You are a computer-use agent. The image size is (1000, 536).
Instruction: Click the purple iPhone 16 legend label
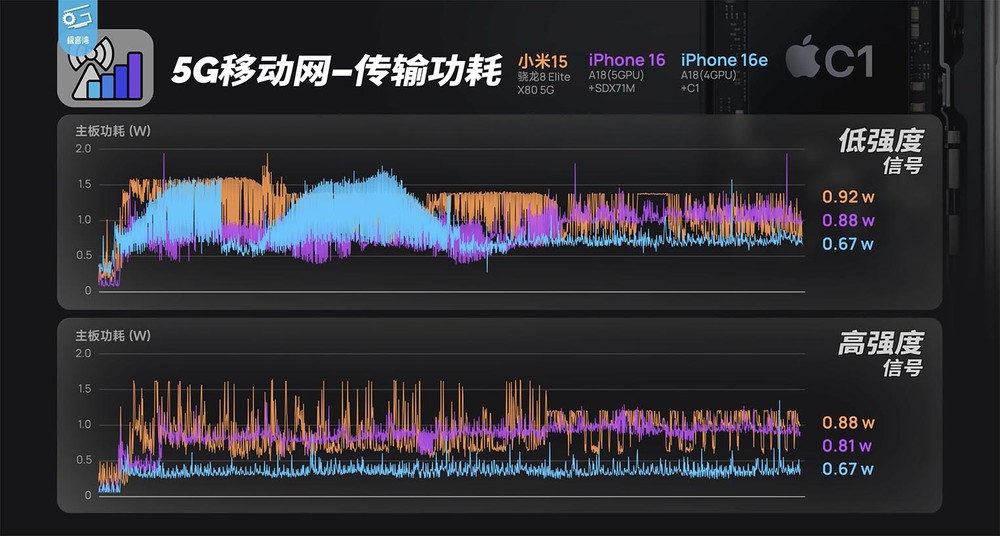[627, 61]
